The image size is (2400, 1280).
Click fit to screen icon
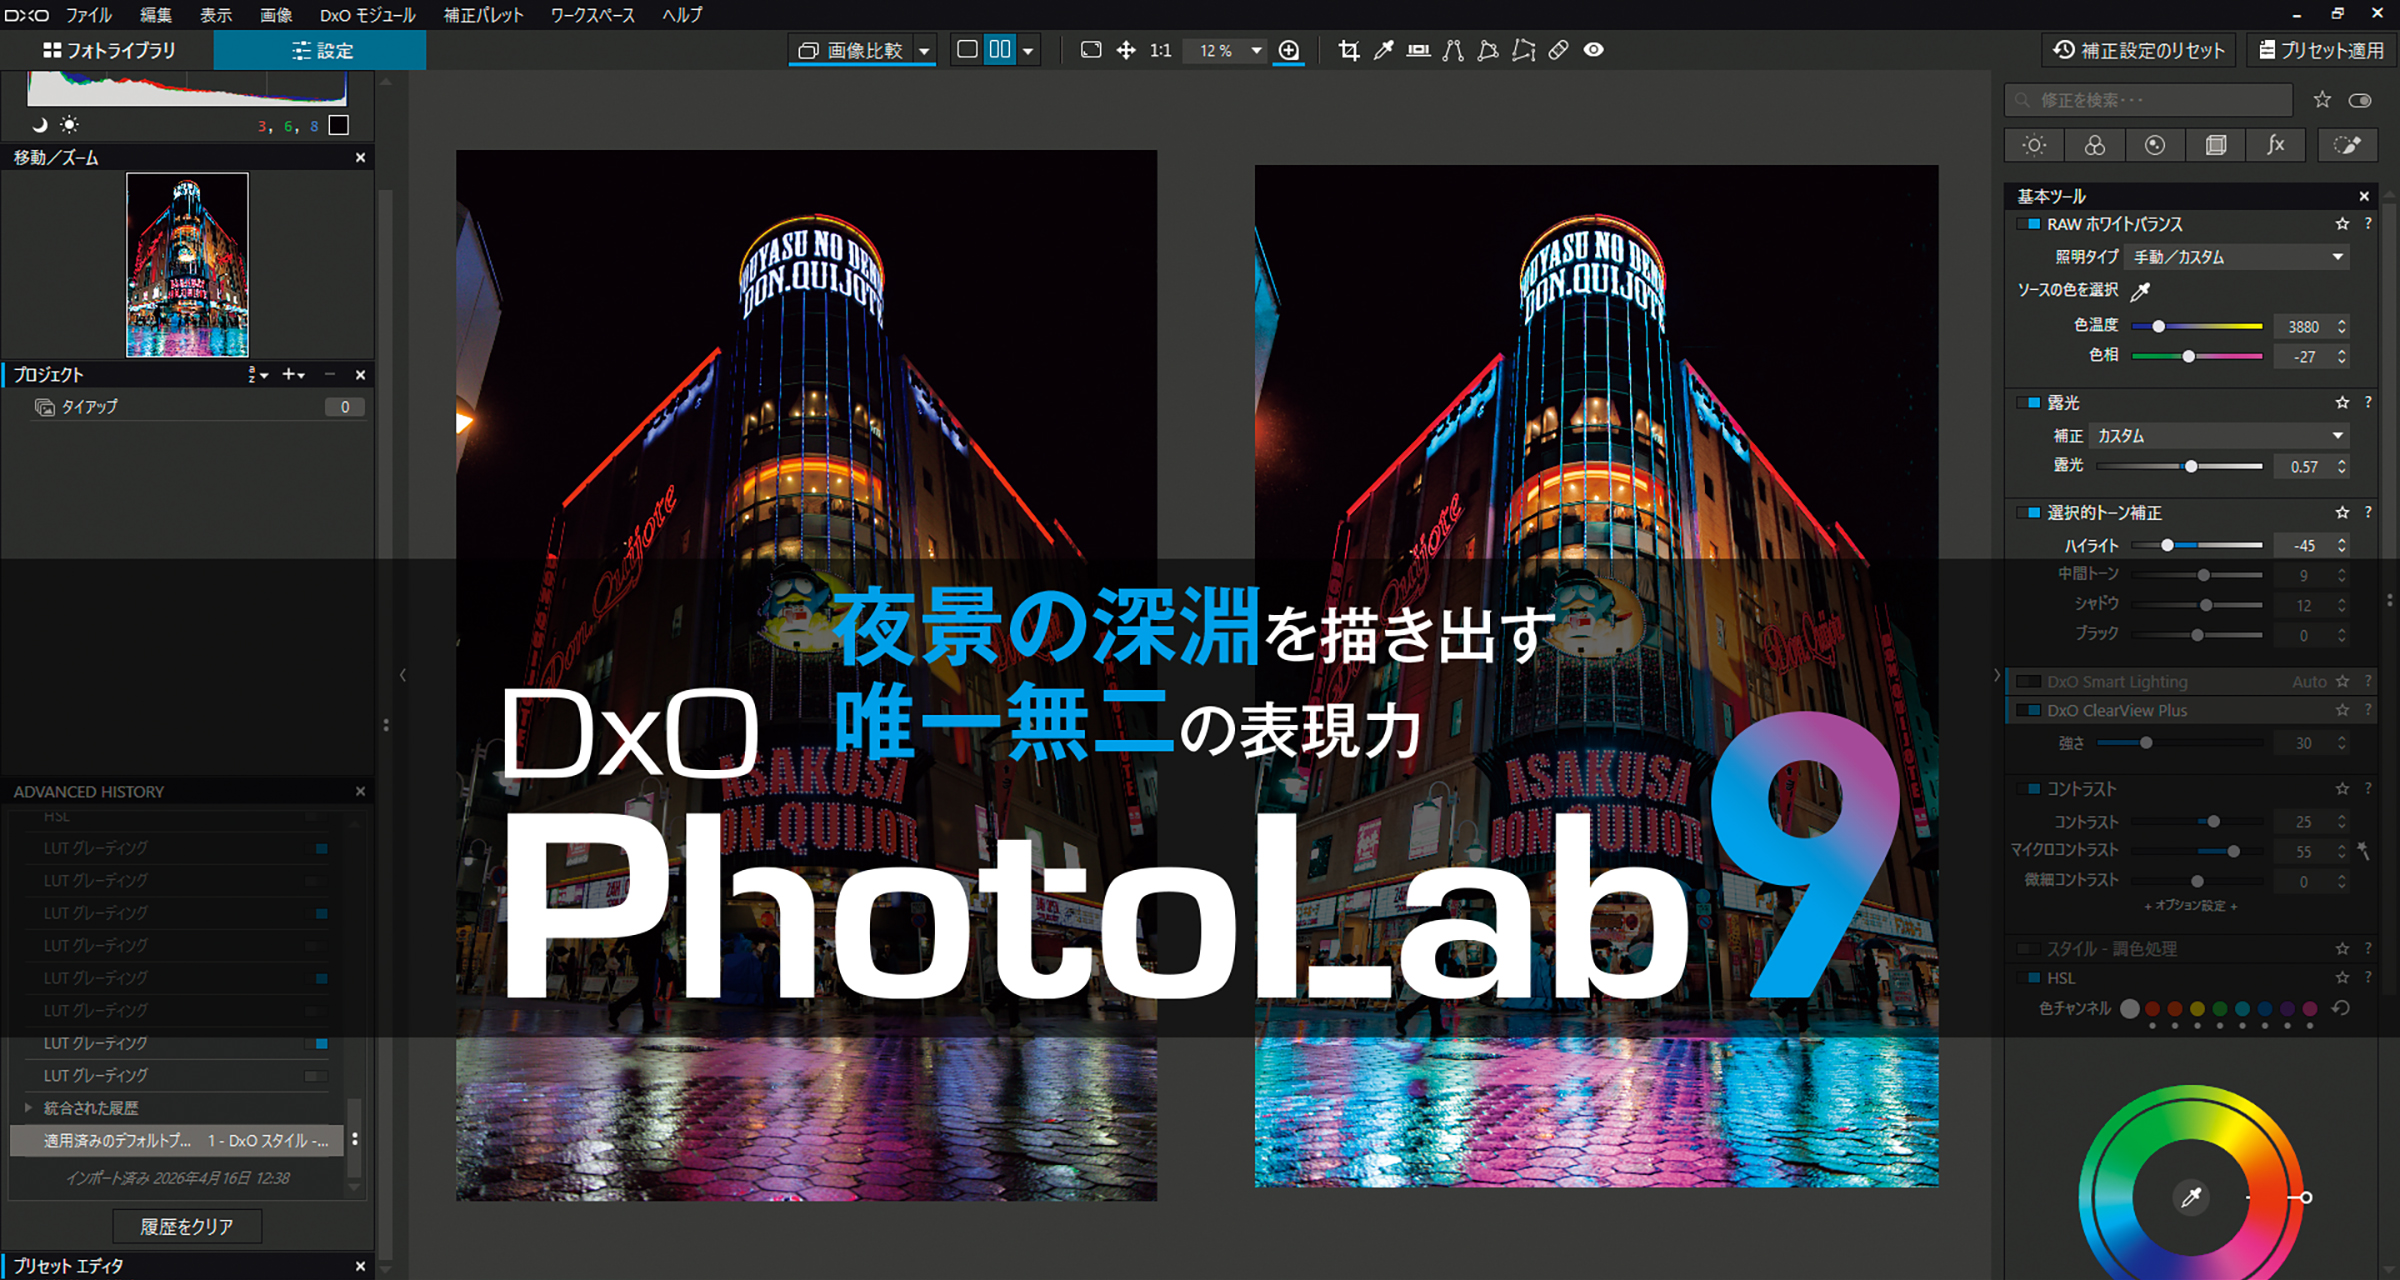click(x=1091, y=50)
